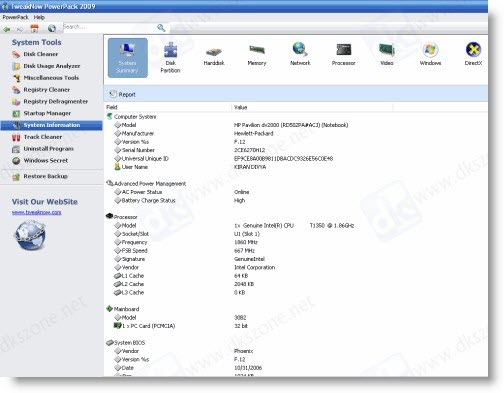Viewport: 504px width, 393px height.
Task: Click the Startup Manager sidebar icon
Action: point(16,113)
